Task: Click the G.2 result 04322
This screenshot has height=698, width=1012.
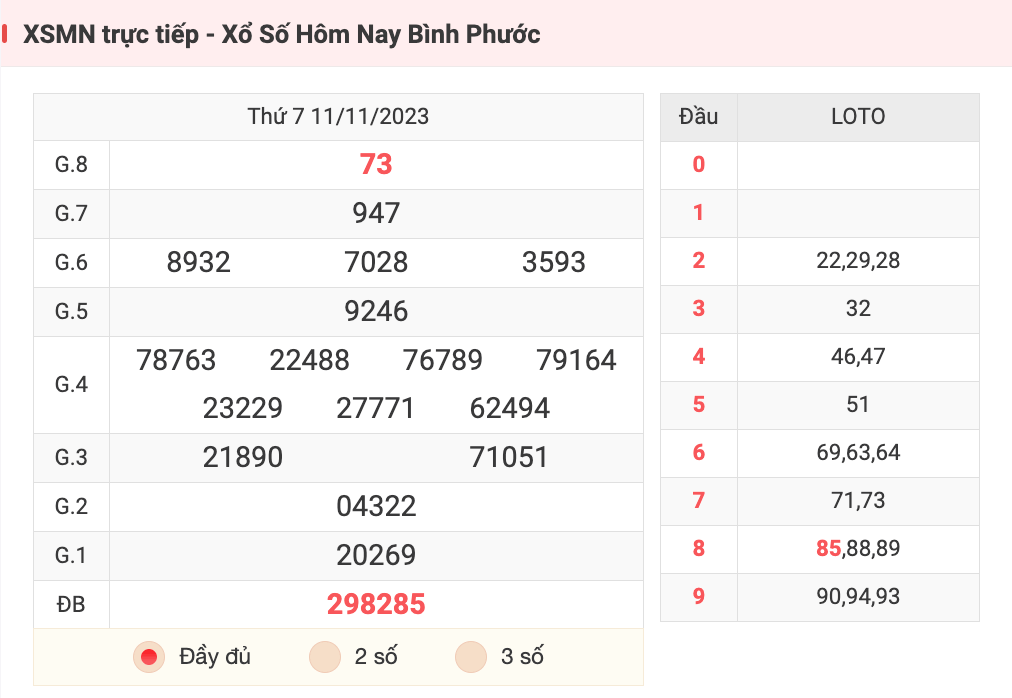Action: click(376, 506)
